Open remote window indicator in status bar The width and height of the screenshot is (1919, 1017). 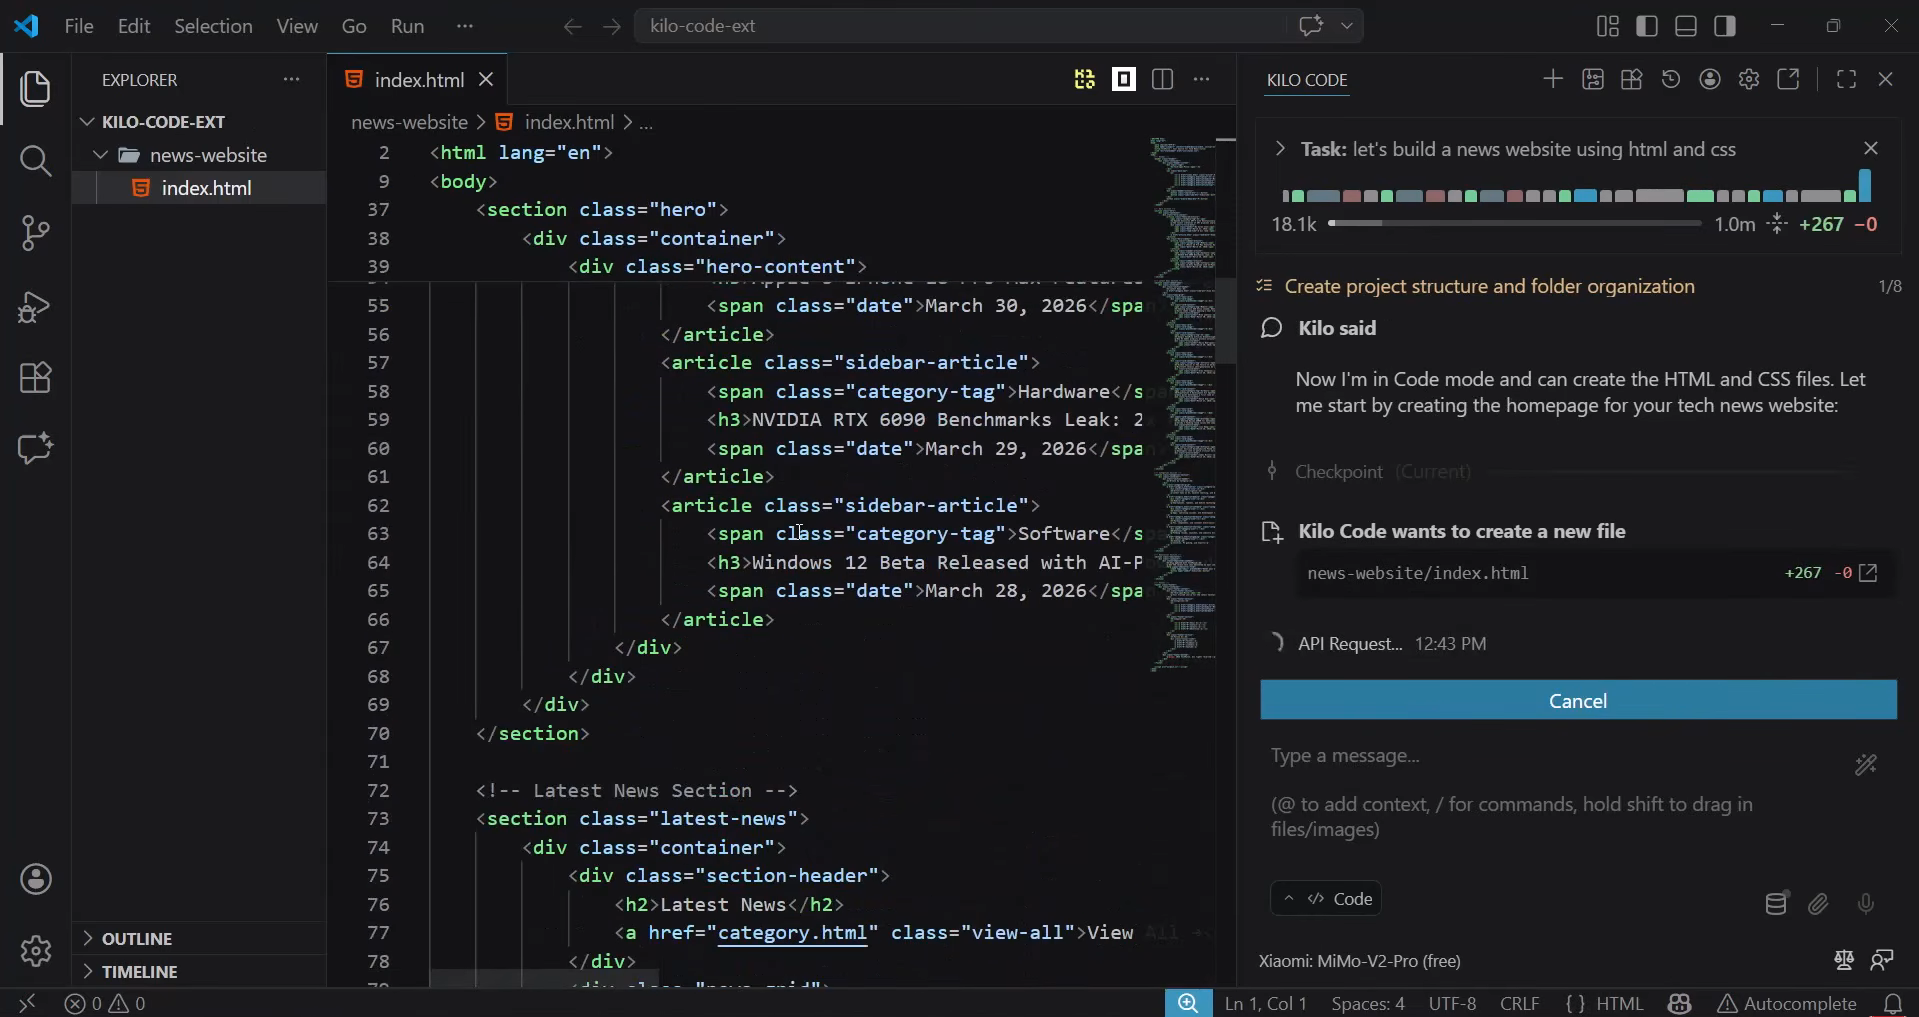click(x=27, y=1003)
